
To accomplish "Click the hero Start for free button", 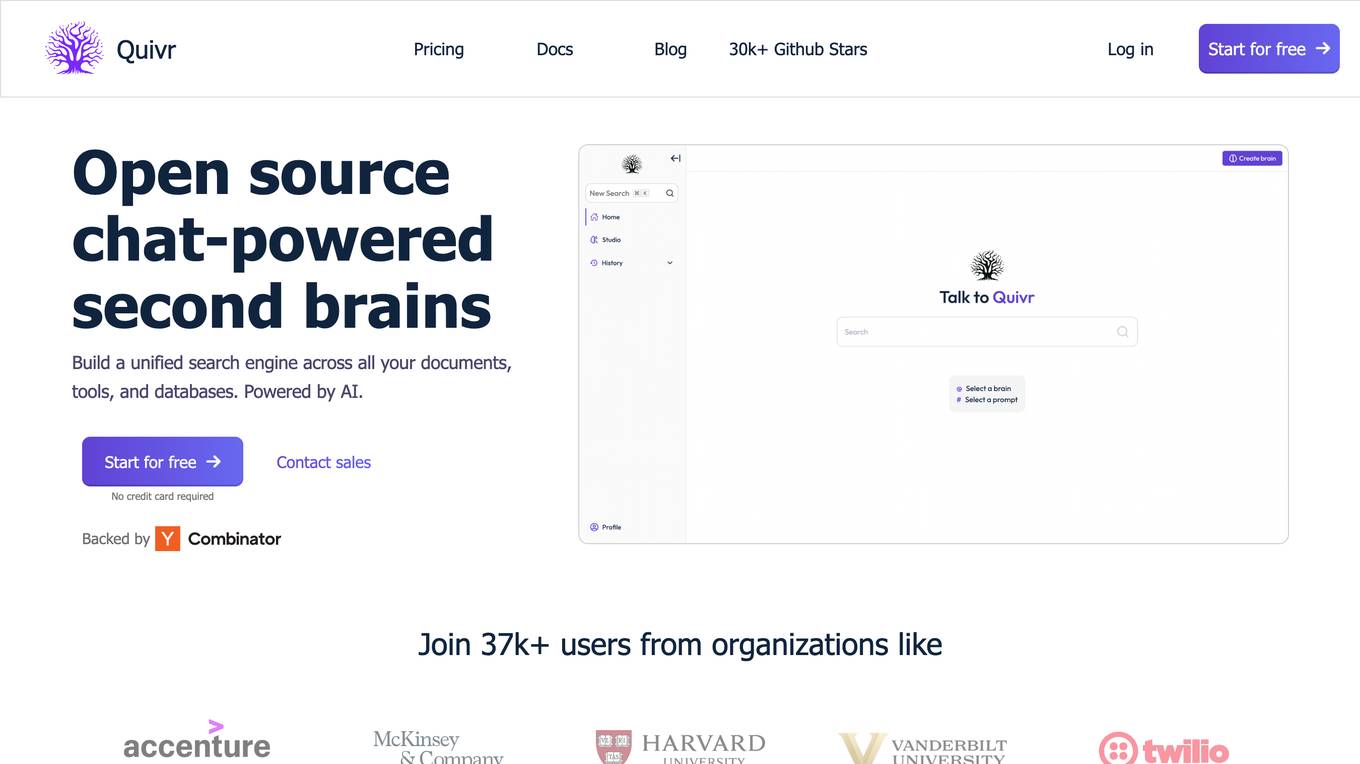I will coord(162,462).
